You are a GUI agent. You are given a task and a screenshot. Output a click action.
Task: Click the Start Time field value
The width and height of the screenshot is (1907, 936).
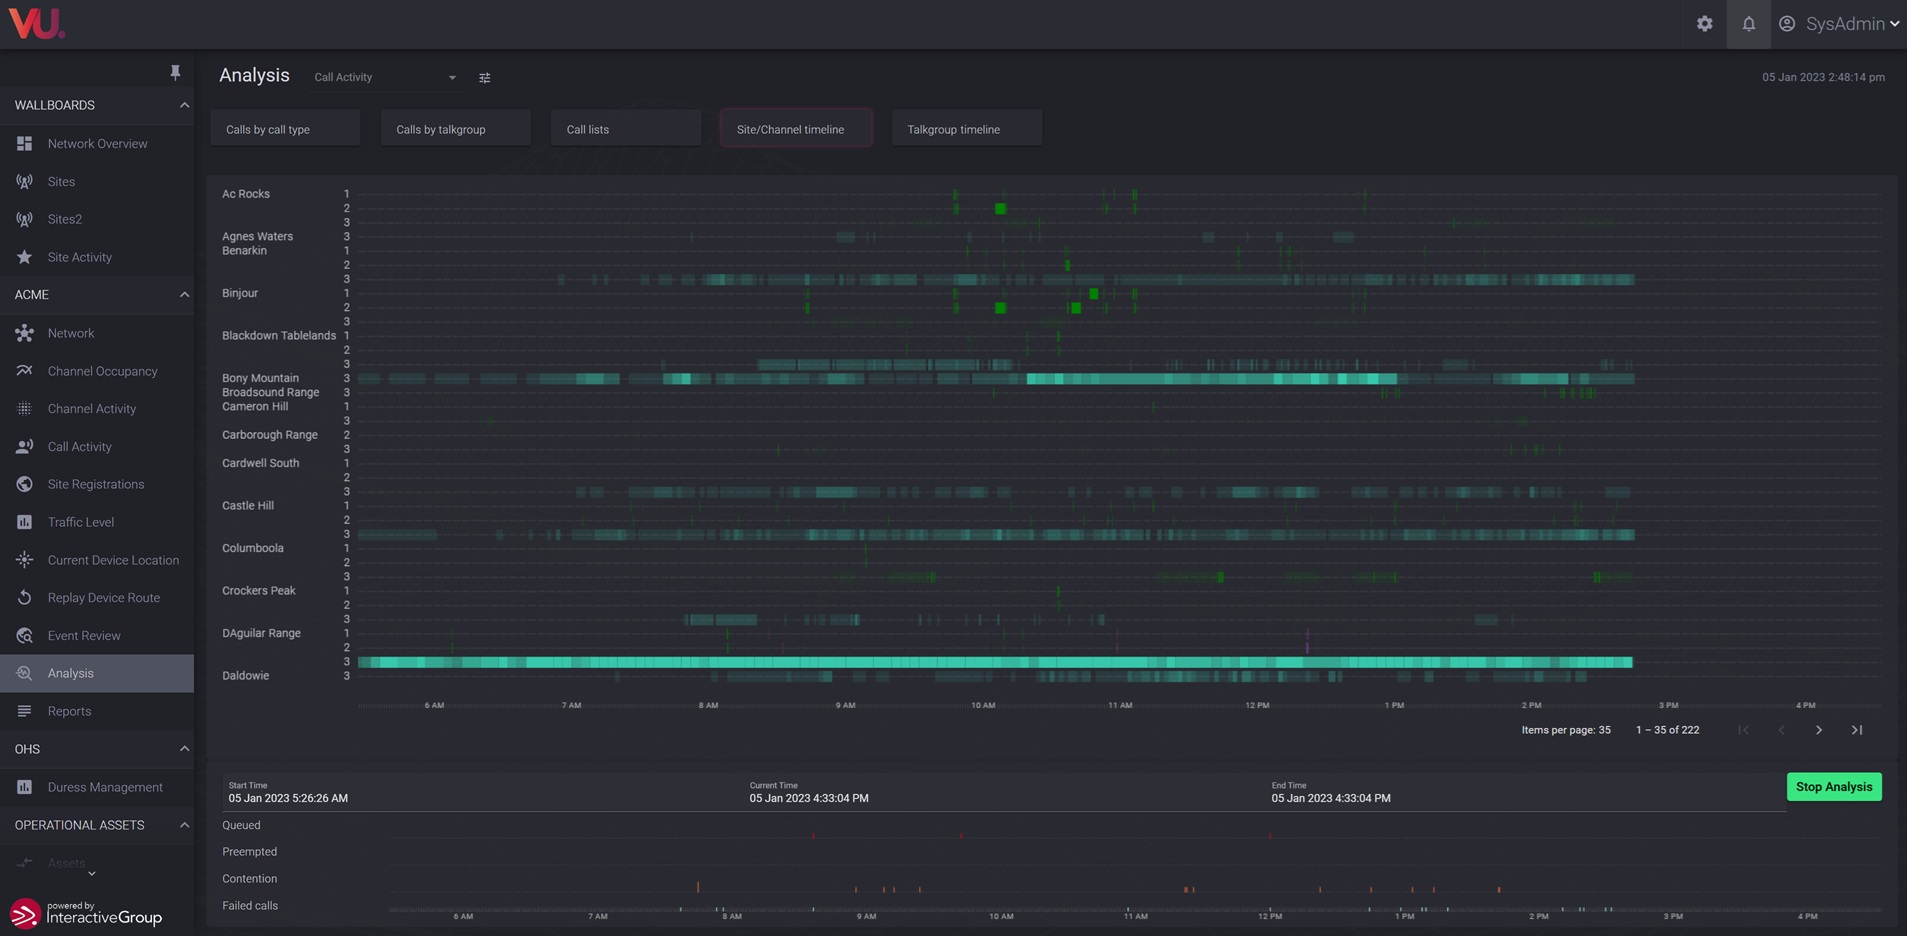click(x=288, y=798)
